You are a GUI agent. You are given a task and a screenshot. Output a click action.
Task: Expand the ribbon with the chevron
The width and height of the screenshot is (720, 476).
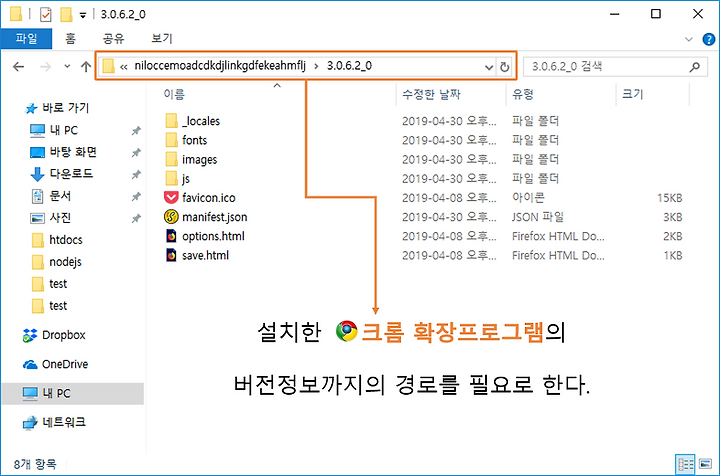pyautogui.click(x=689, y=39)
